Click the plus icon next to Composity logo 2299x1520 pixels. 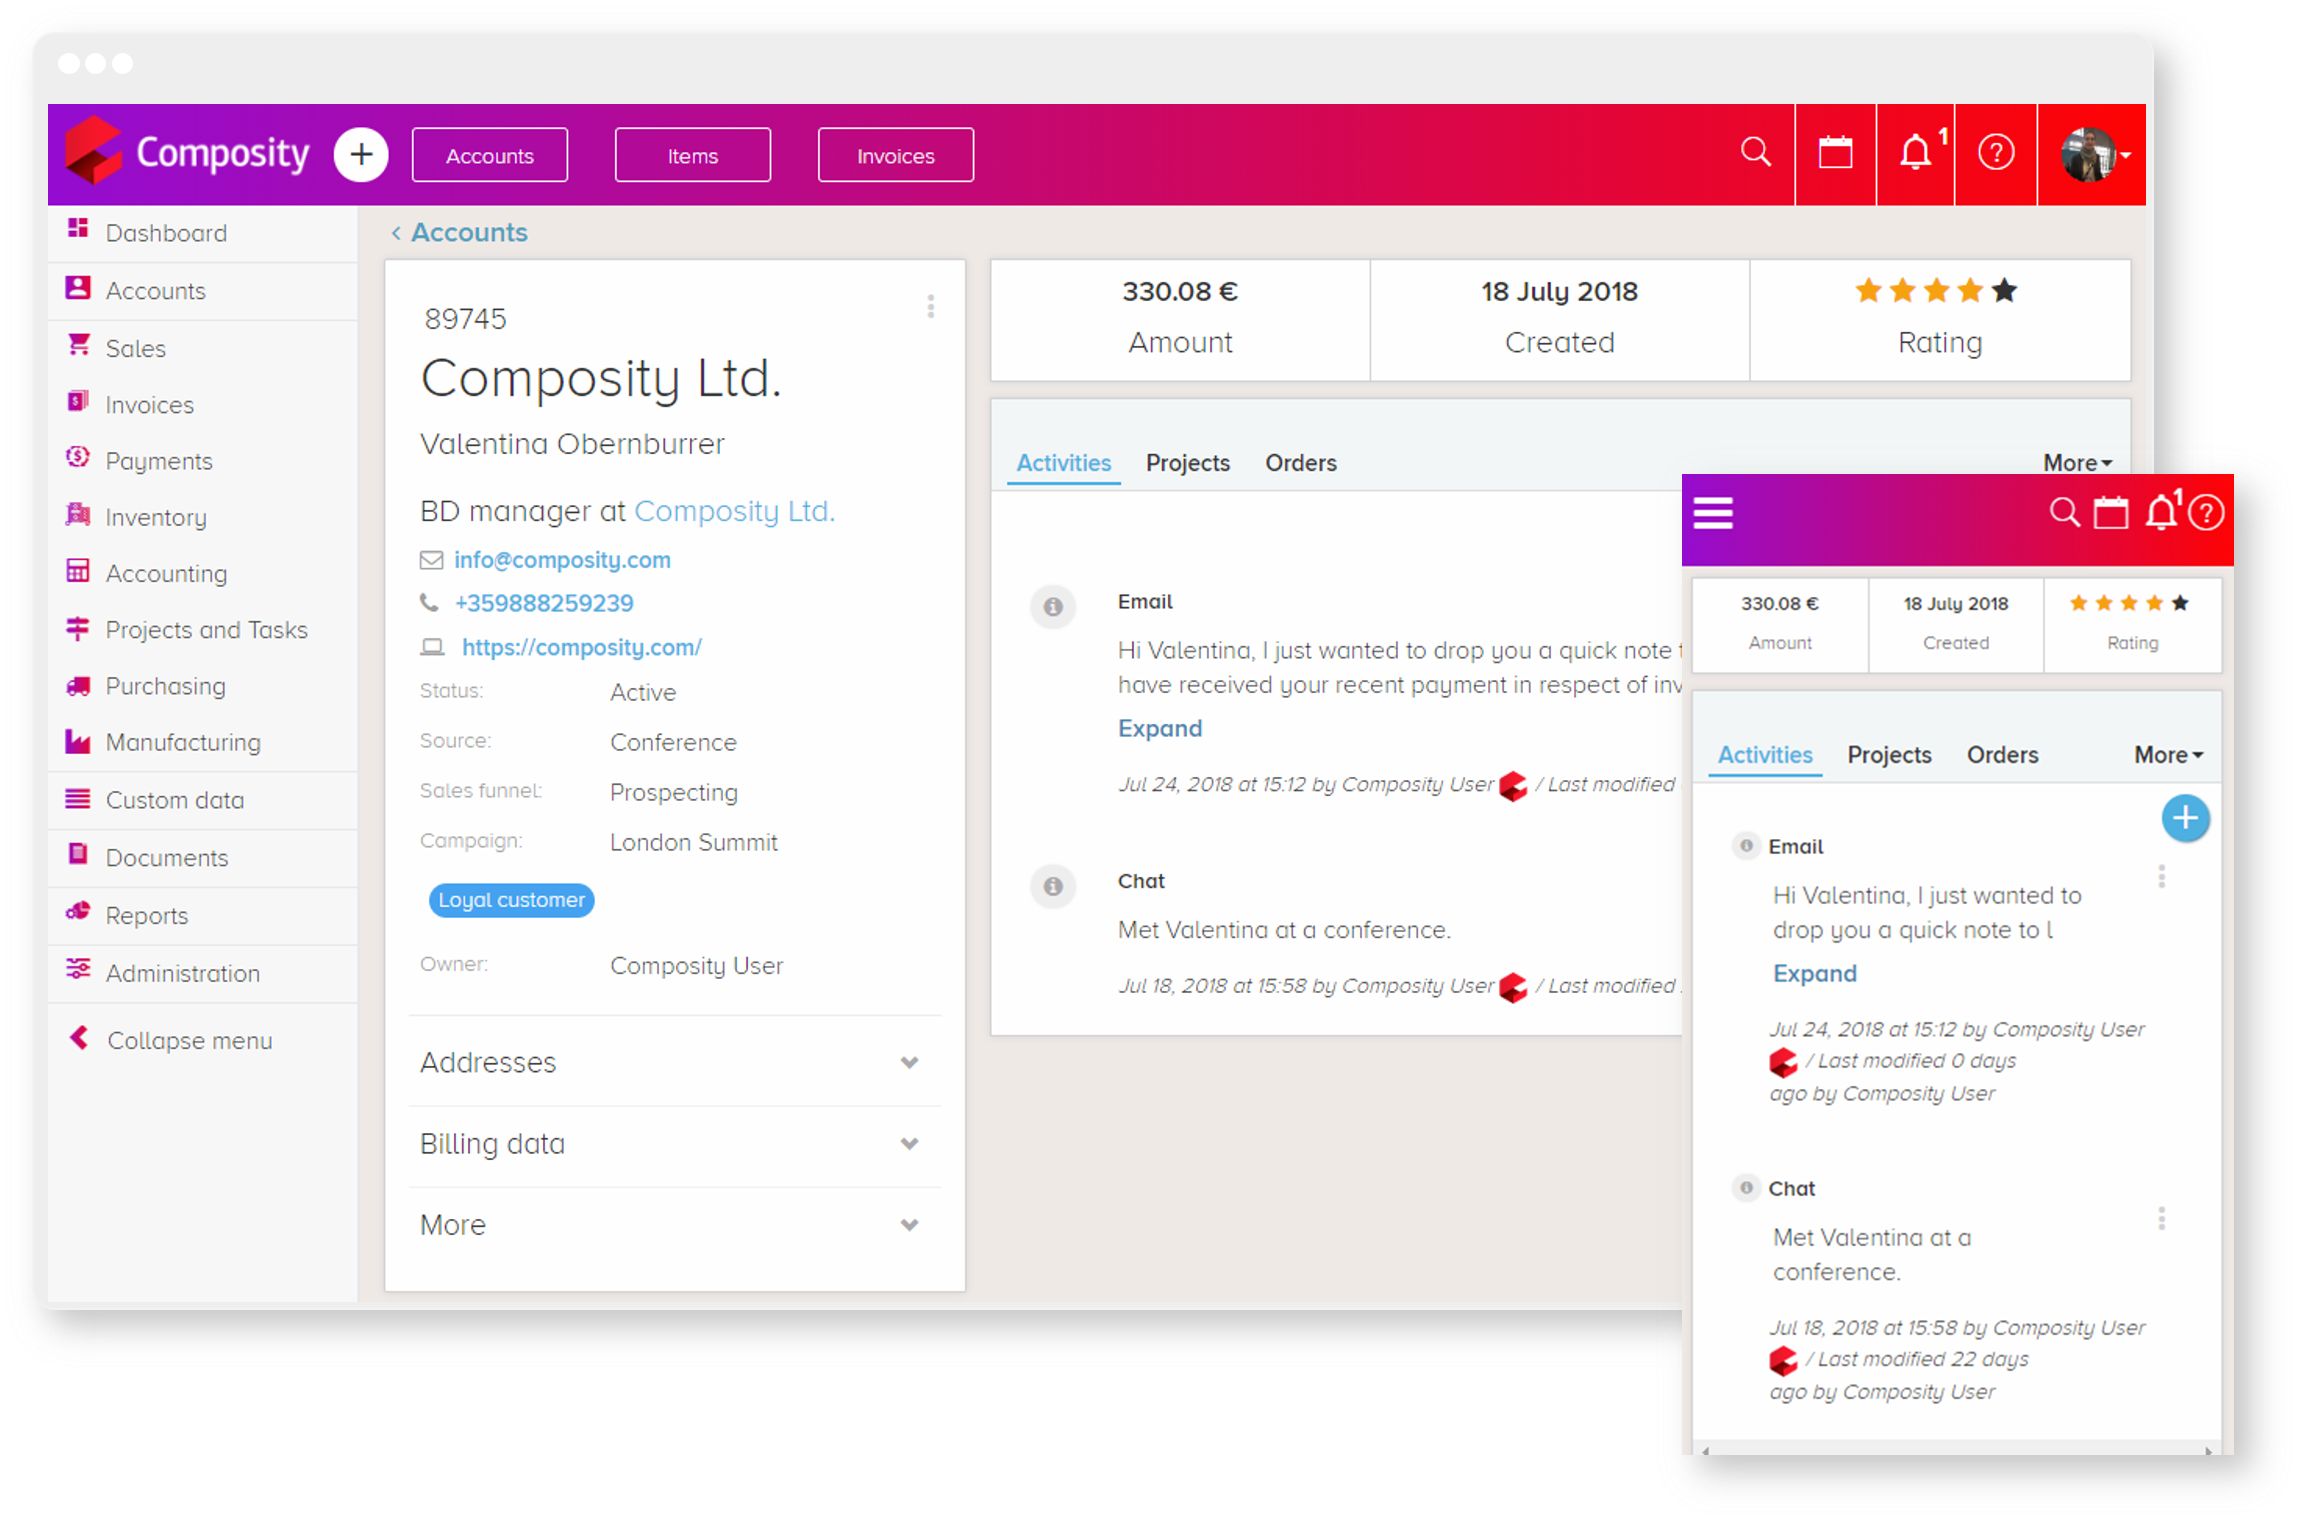tap(360, 154)
